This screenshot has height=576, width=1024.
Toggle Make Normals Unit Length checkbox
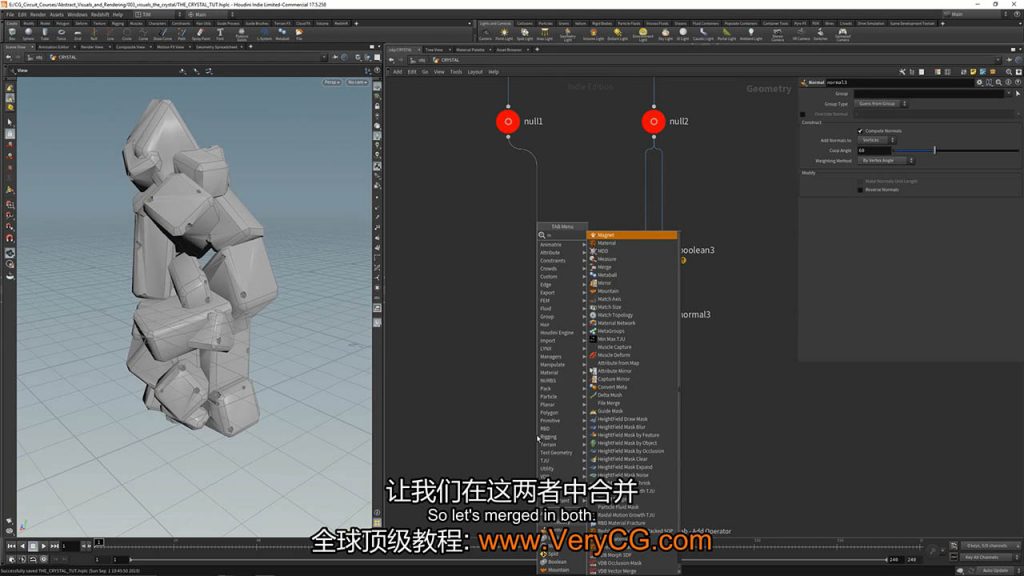point(860,181)
